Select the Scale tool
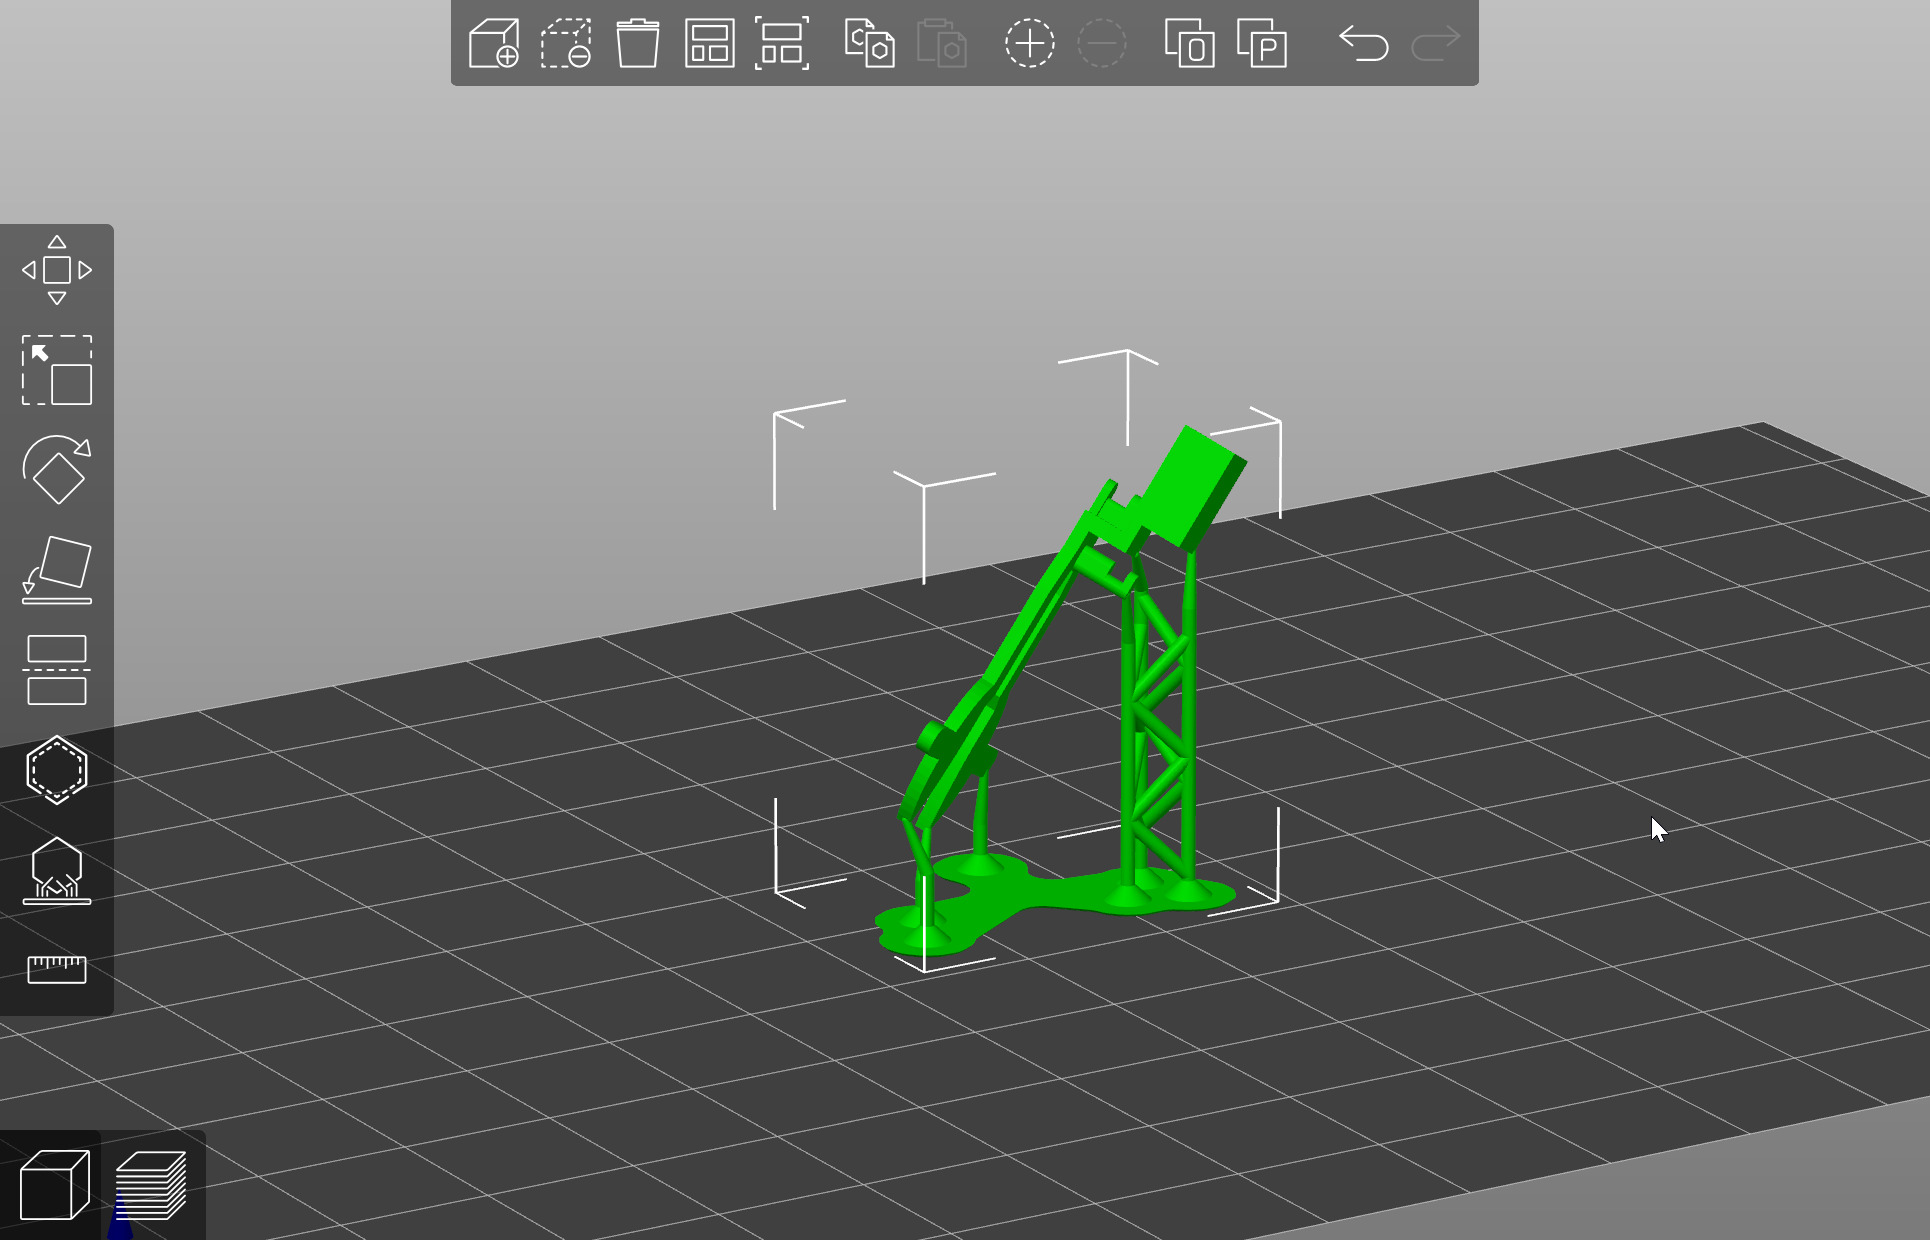 pos(57,370)
